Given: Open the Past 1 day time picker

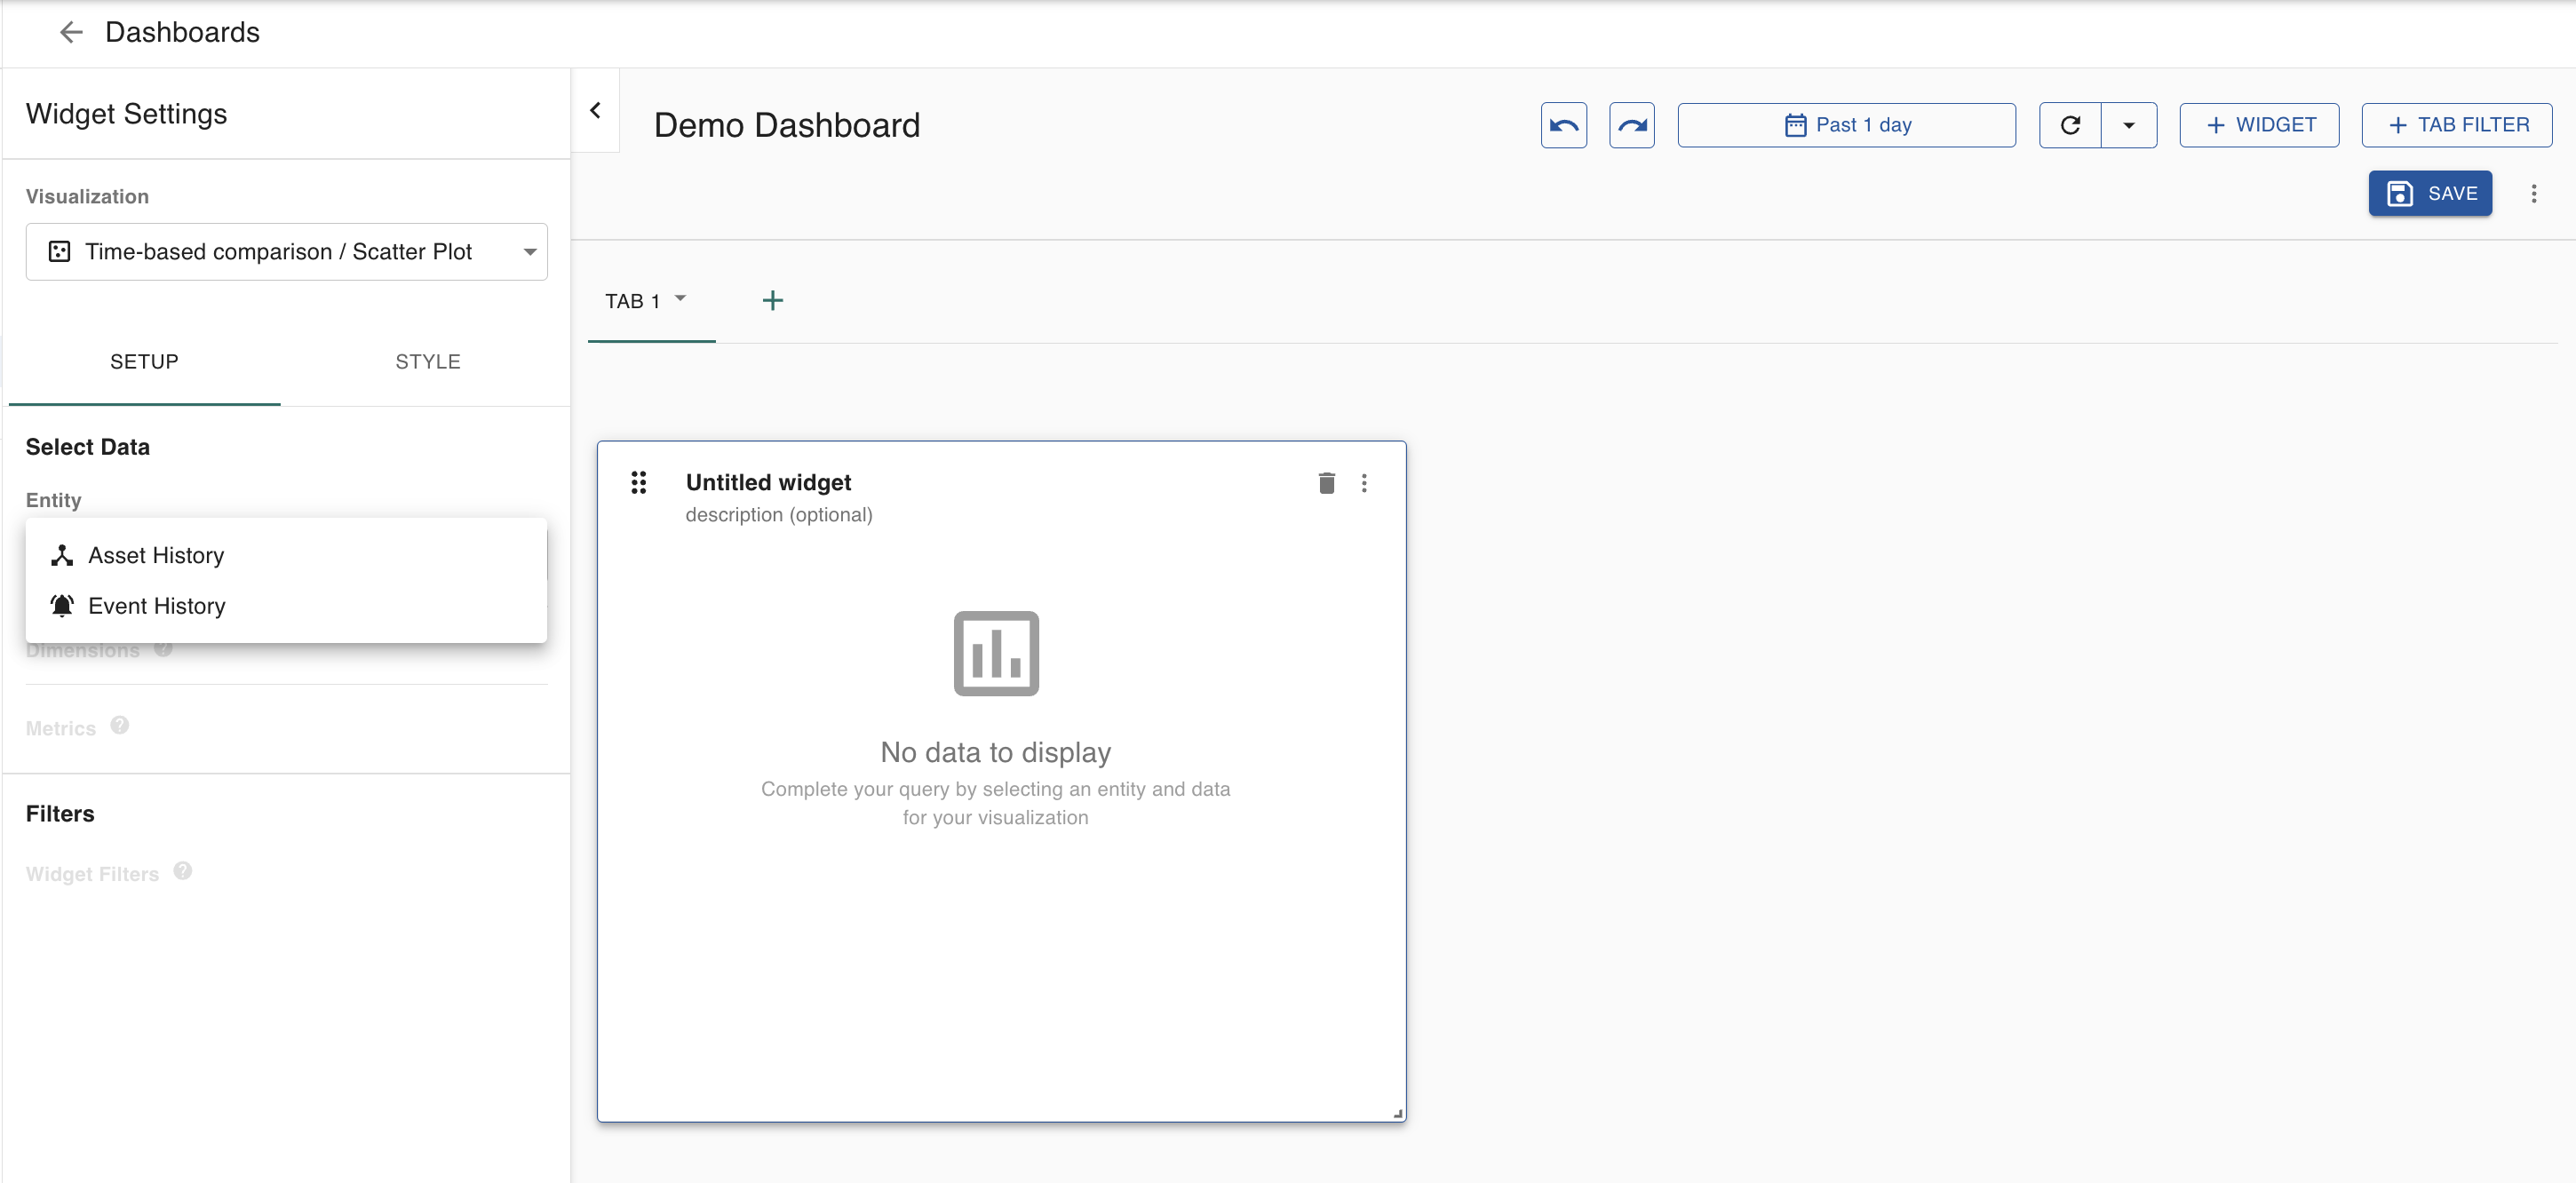Looking at the screenshot, I should (1845, 125).
